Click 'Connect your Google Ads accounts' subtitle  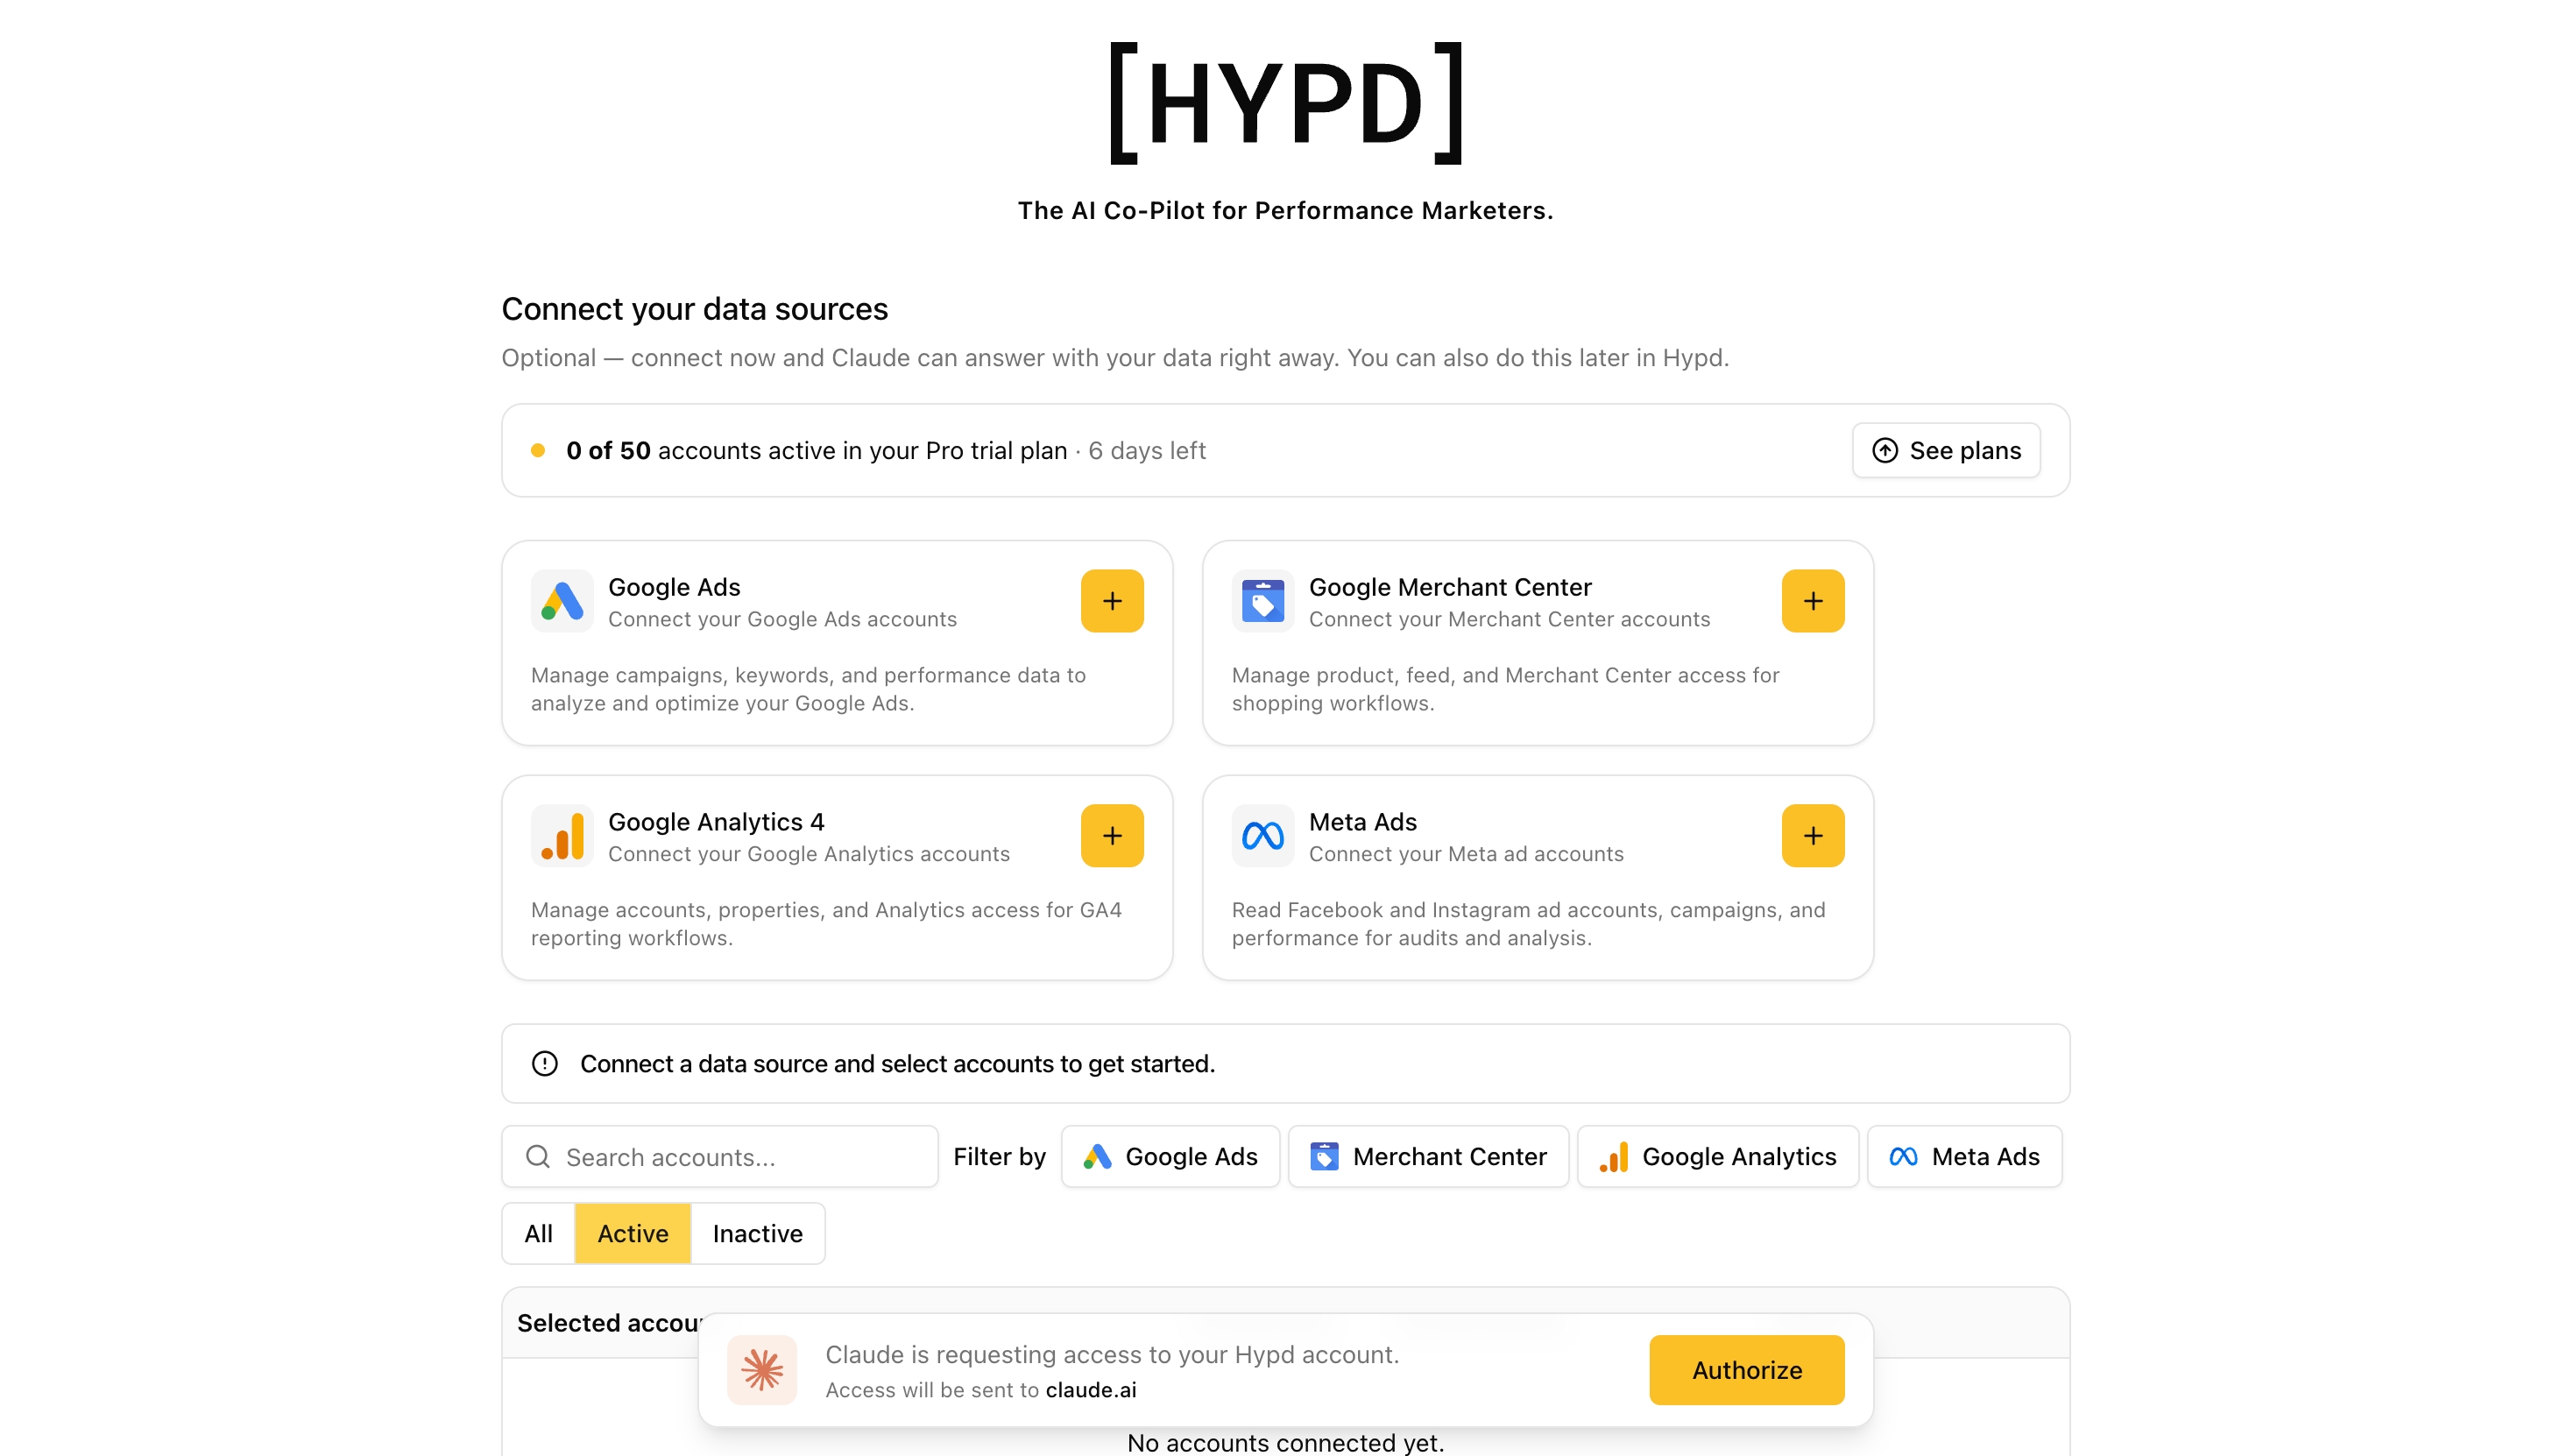point(782,619)
